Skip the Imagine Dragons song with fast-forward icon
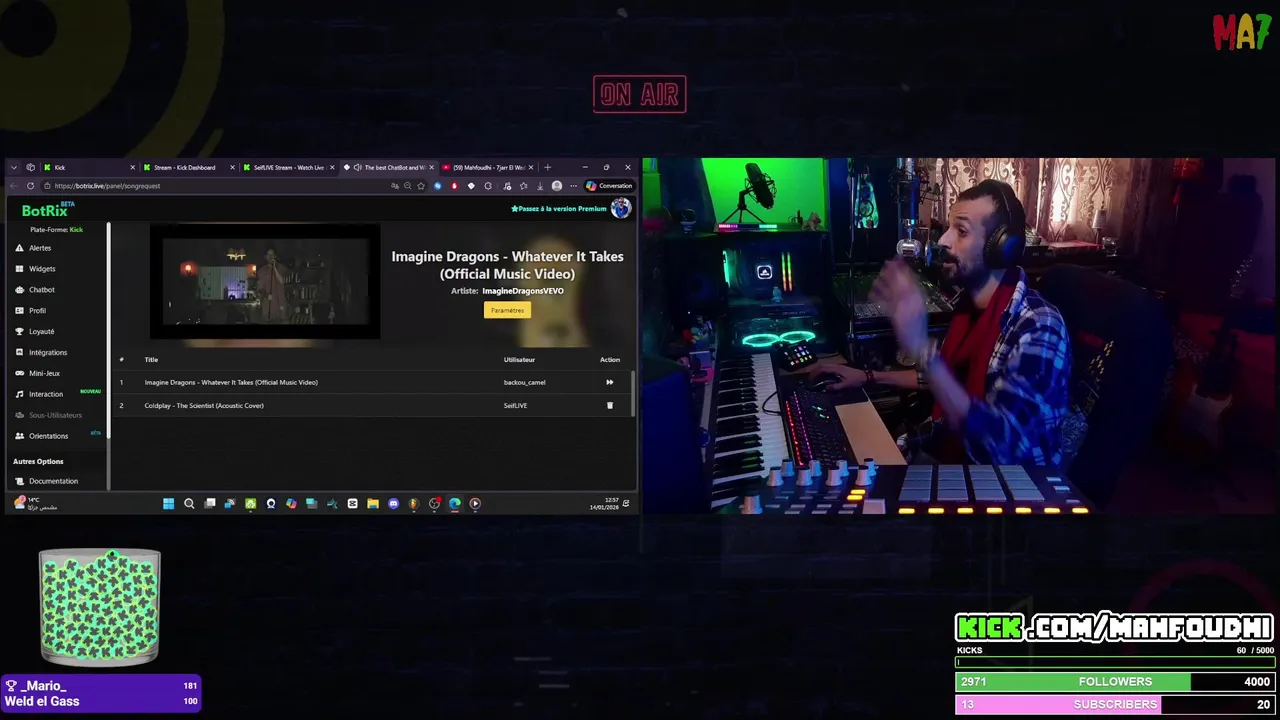This screenshot has height=720, width=1280. [609, 382]
